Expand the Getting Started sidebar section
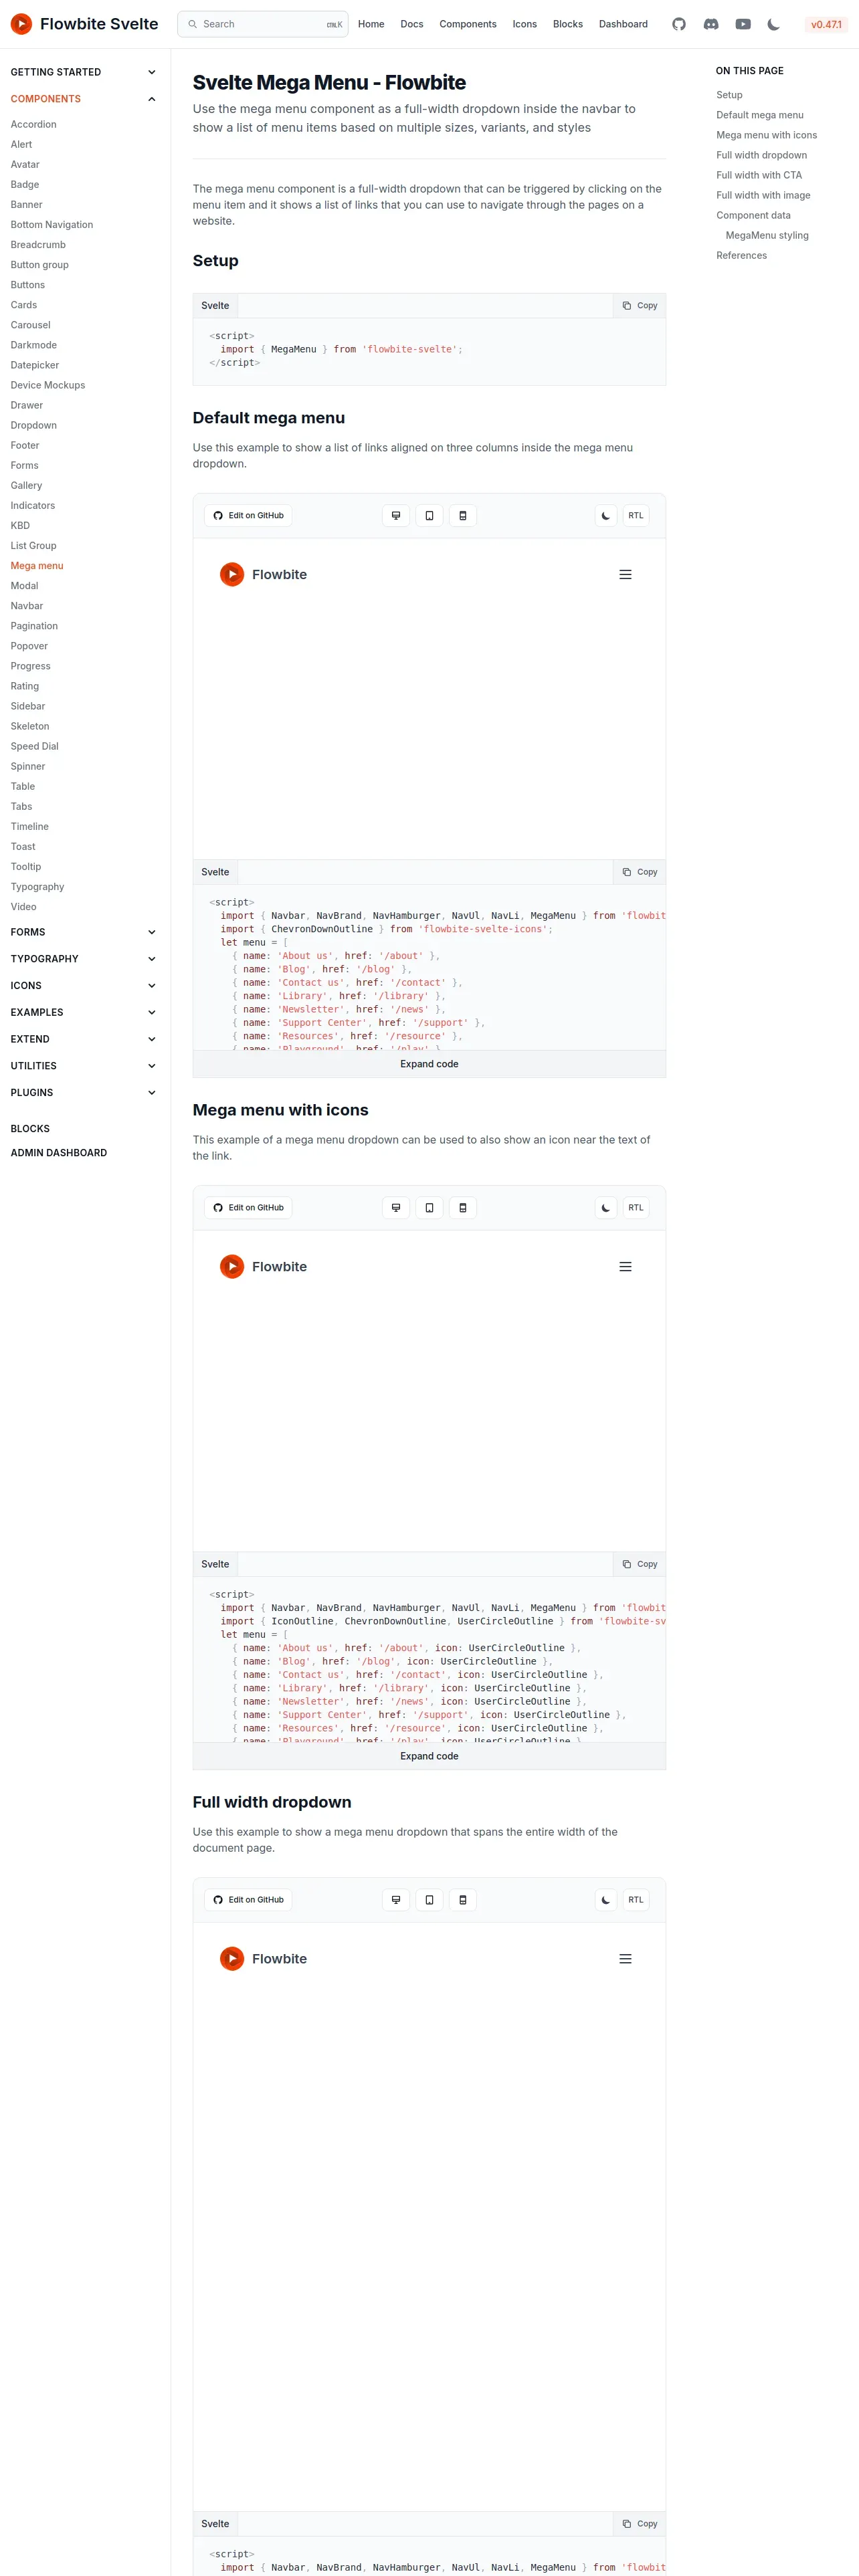The image size is (859, 2576). [84, 72]
